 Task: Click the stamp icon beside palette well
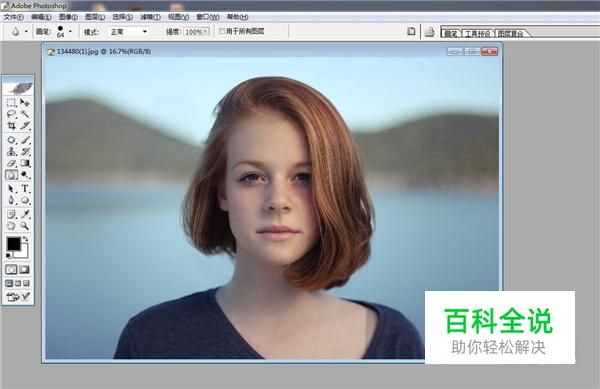pyautogui.click(x=430, y=32)
